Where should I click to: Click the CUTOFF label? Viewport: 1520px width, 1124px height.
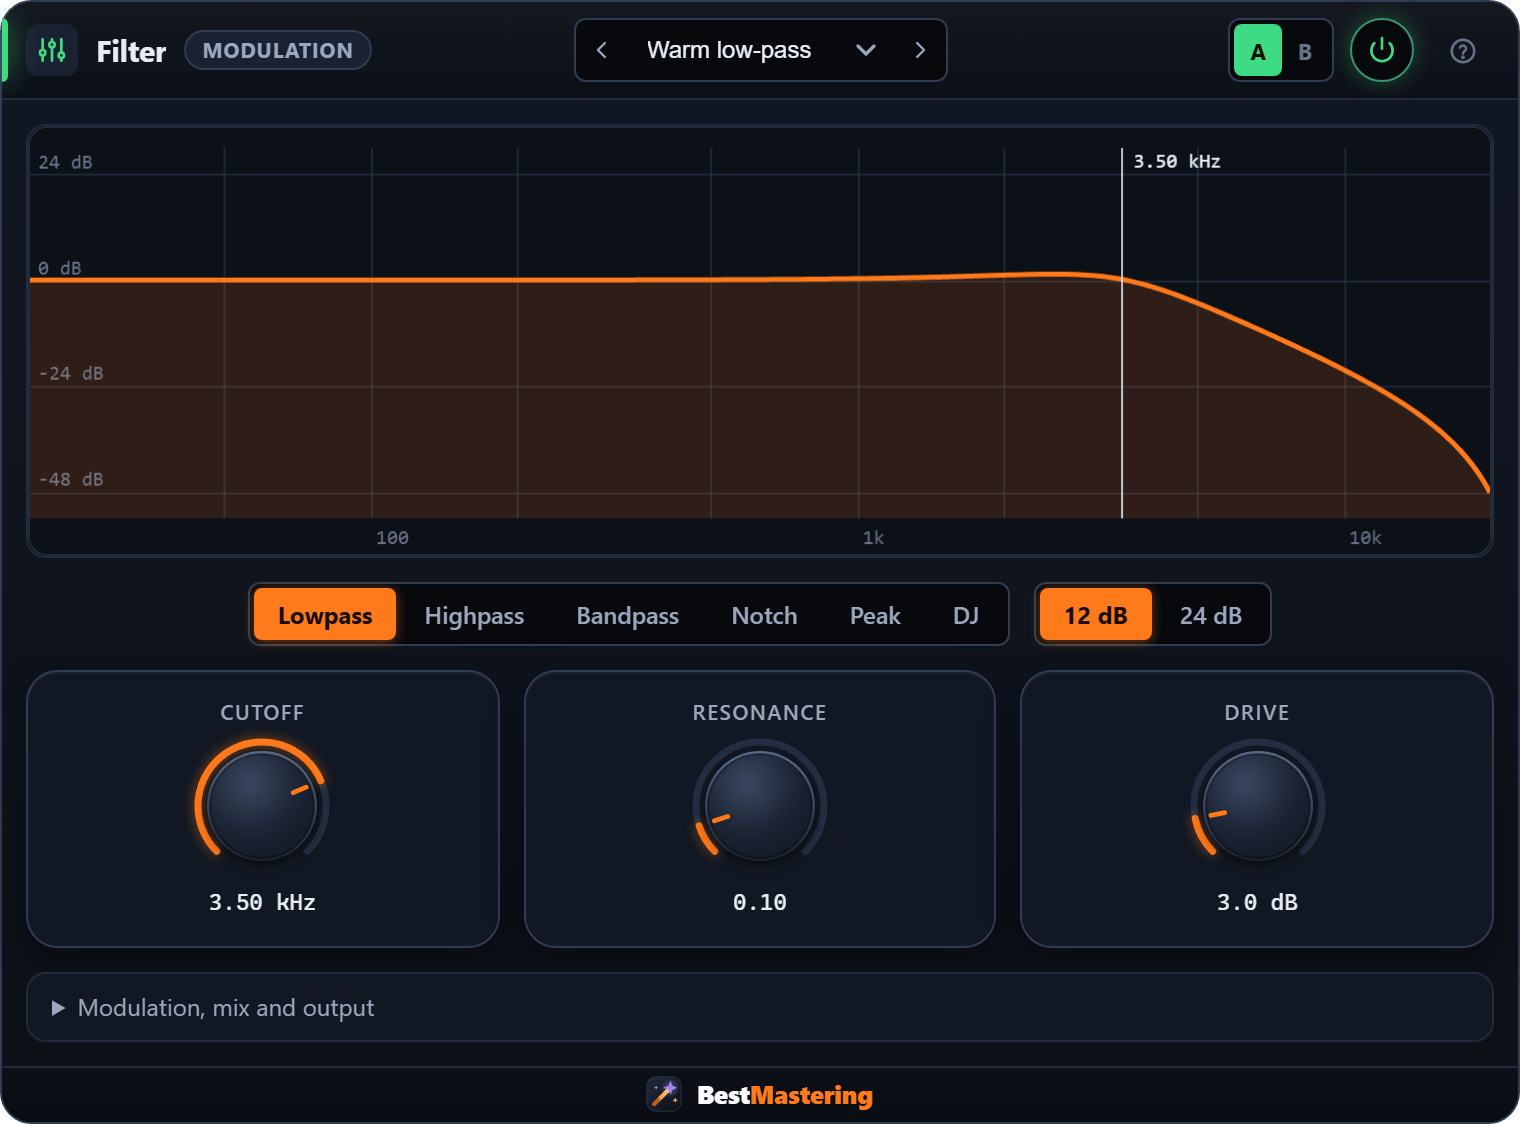[x=262, y=713]
